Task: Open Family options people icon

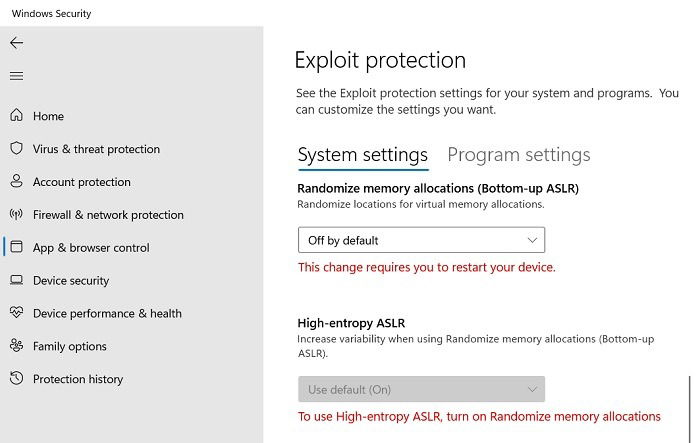Action: [x=17, y=345]
